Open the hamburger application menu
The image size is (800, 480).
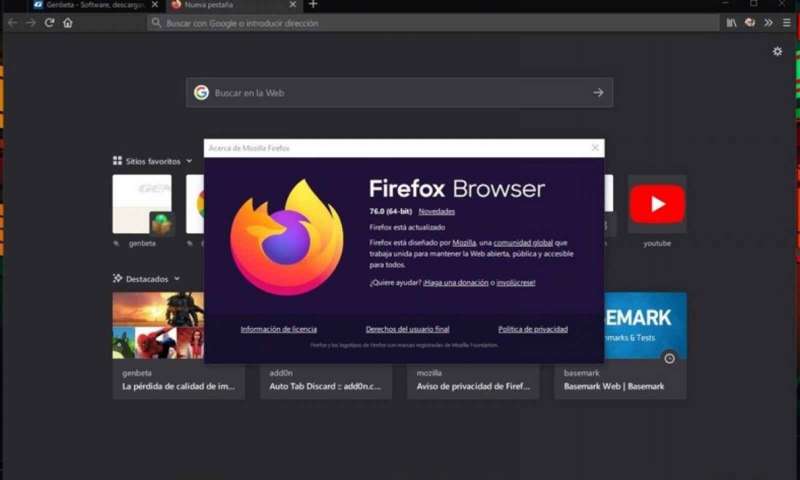click(x=787, y=23)
